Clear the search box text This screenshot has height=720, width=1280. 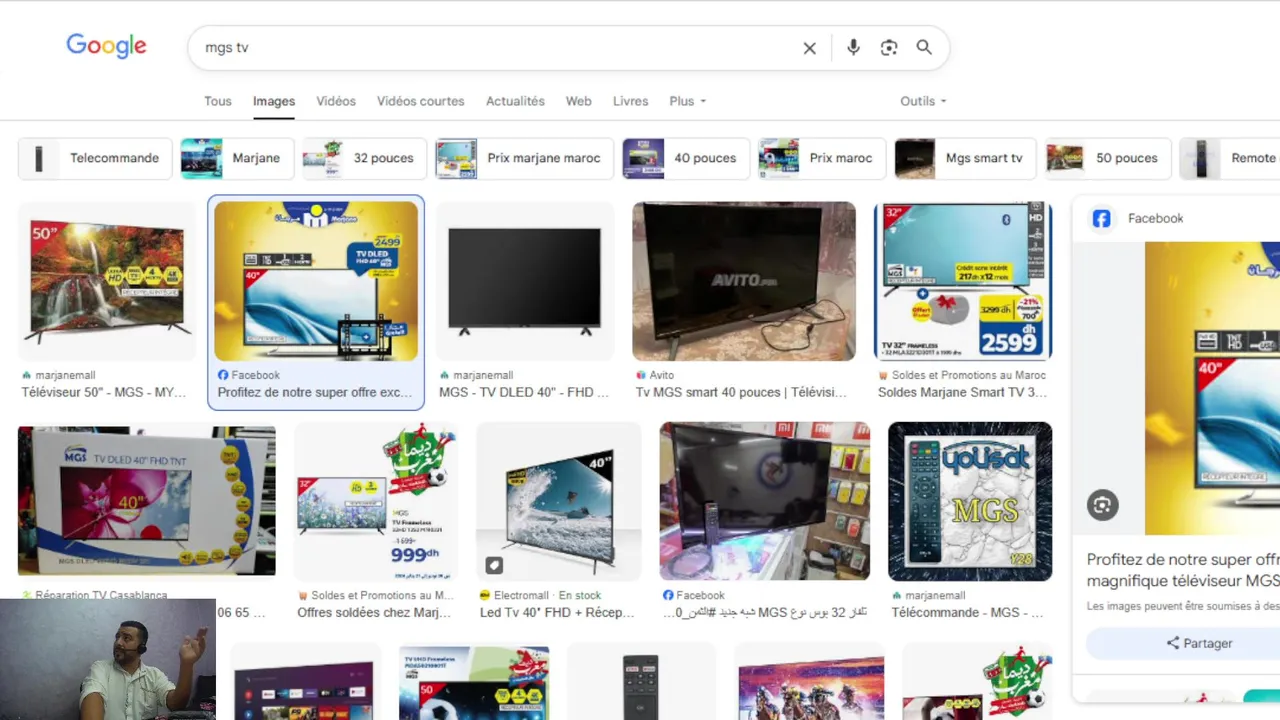click(x=810, y=48)
